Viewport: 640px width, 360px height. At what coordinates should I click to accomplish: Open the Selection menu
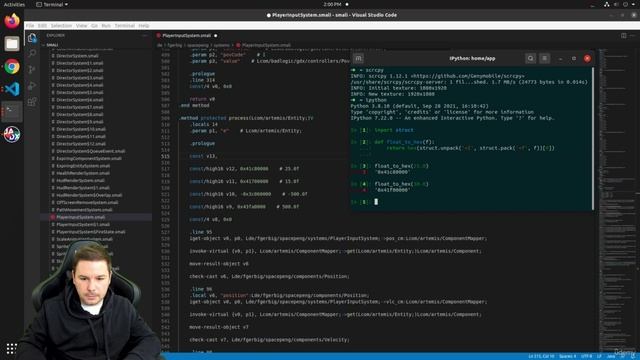click(61, 26)
